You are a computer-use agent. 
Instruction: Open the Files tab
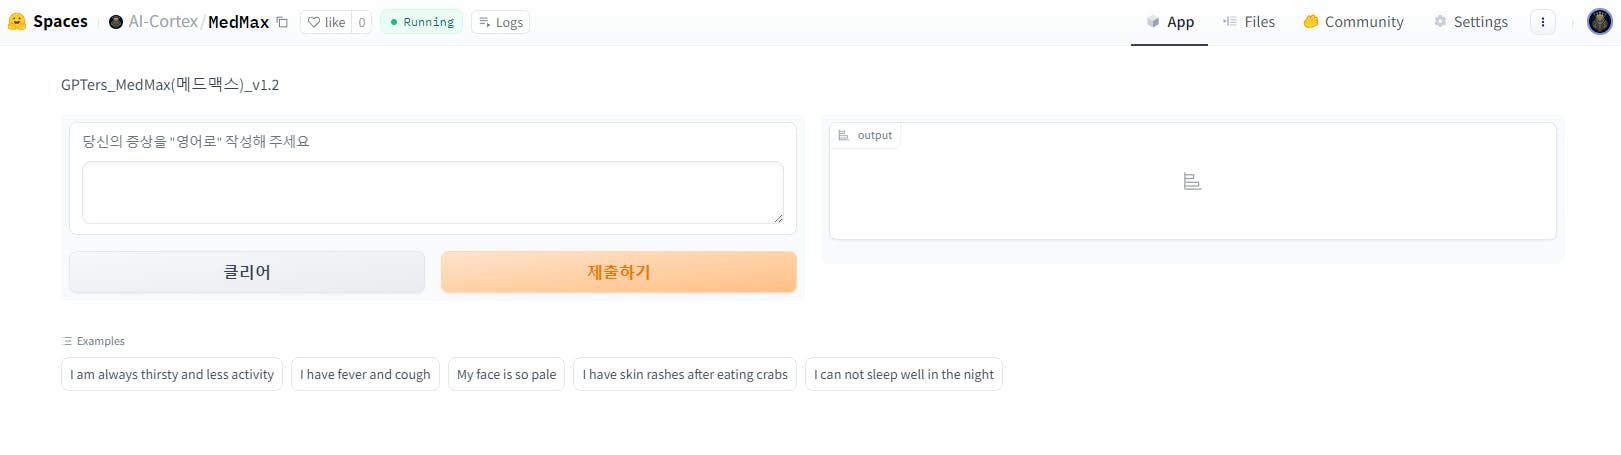[1249, 22]
